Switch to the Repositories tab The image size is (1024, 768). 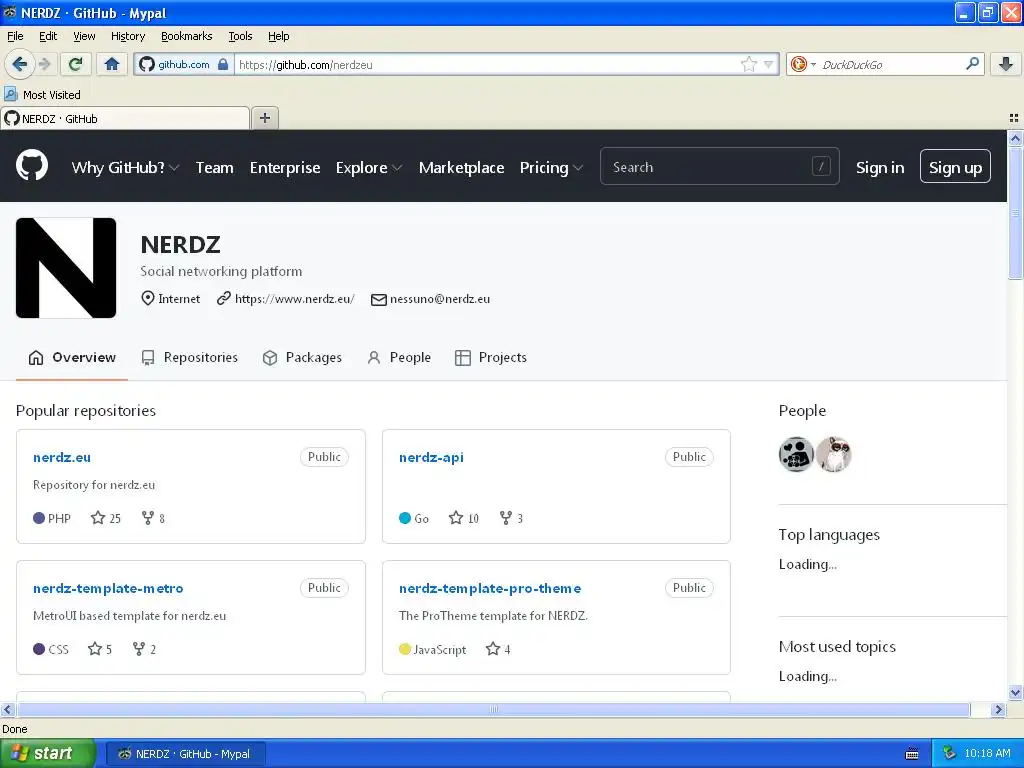coord(189,357)
